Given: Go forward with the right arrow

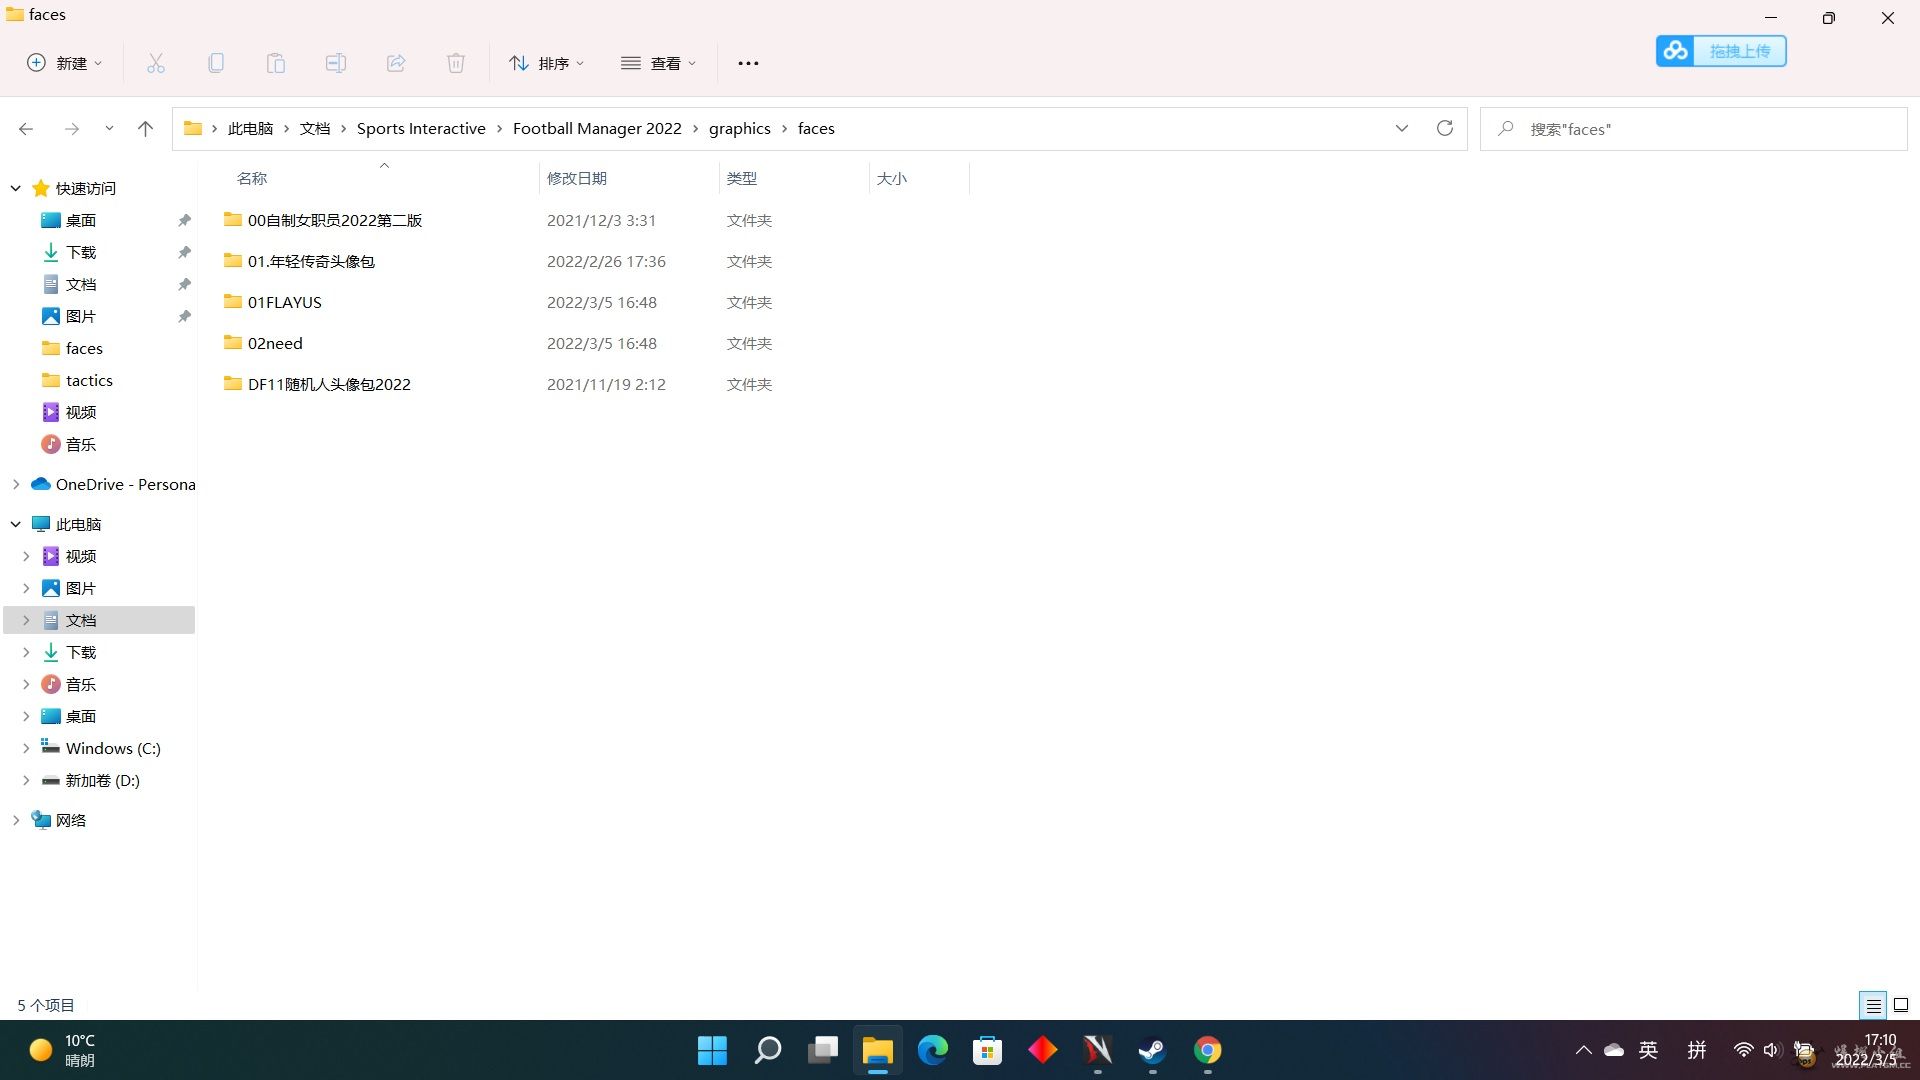Looking at the screenshot, I should pyautogui.click(x=72, y=129).
